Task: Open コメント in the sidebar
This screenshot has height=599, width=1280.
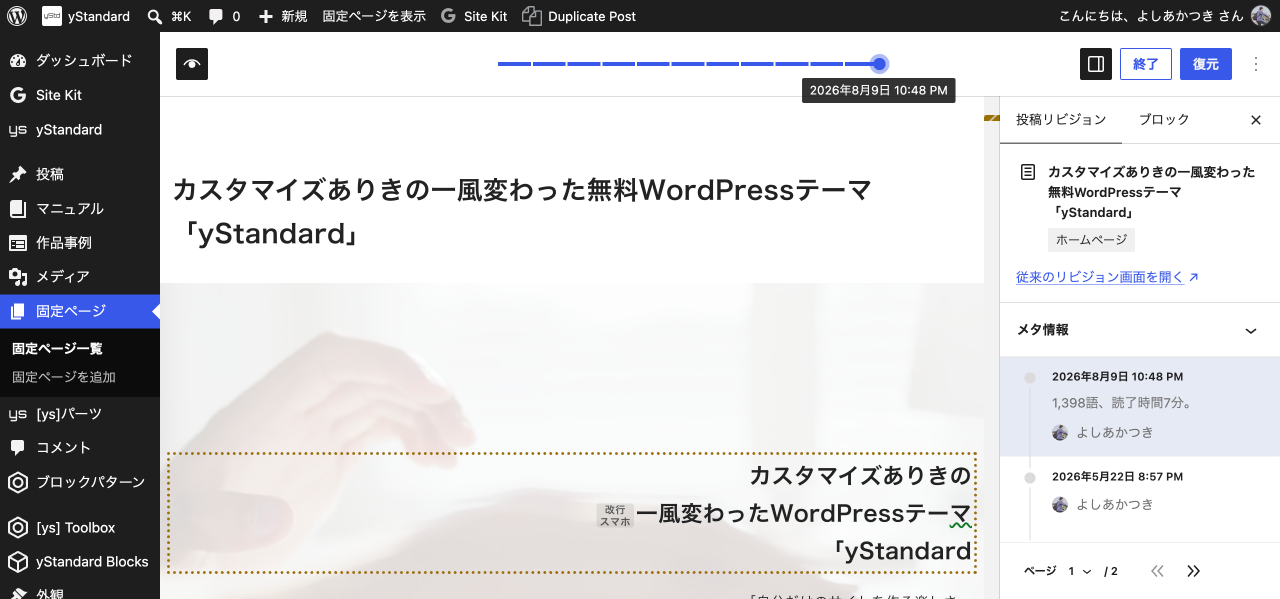Action: point(80,448)
